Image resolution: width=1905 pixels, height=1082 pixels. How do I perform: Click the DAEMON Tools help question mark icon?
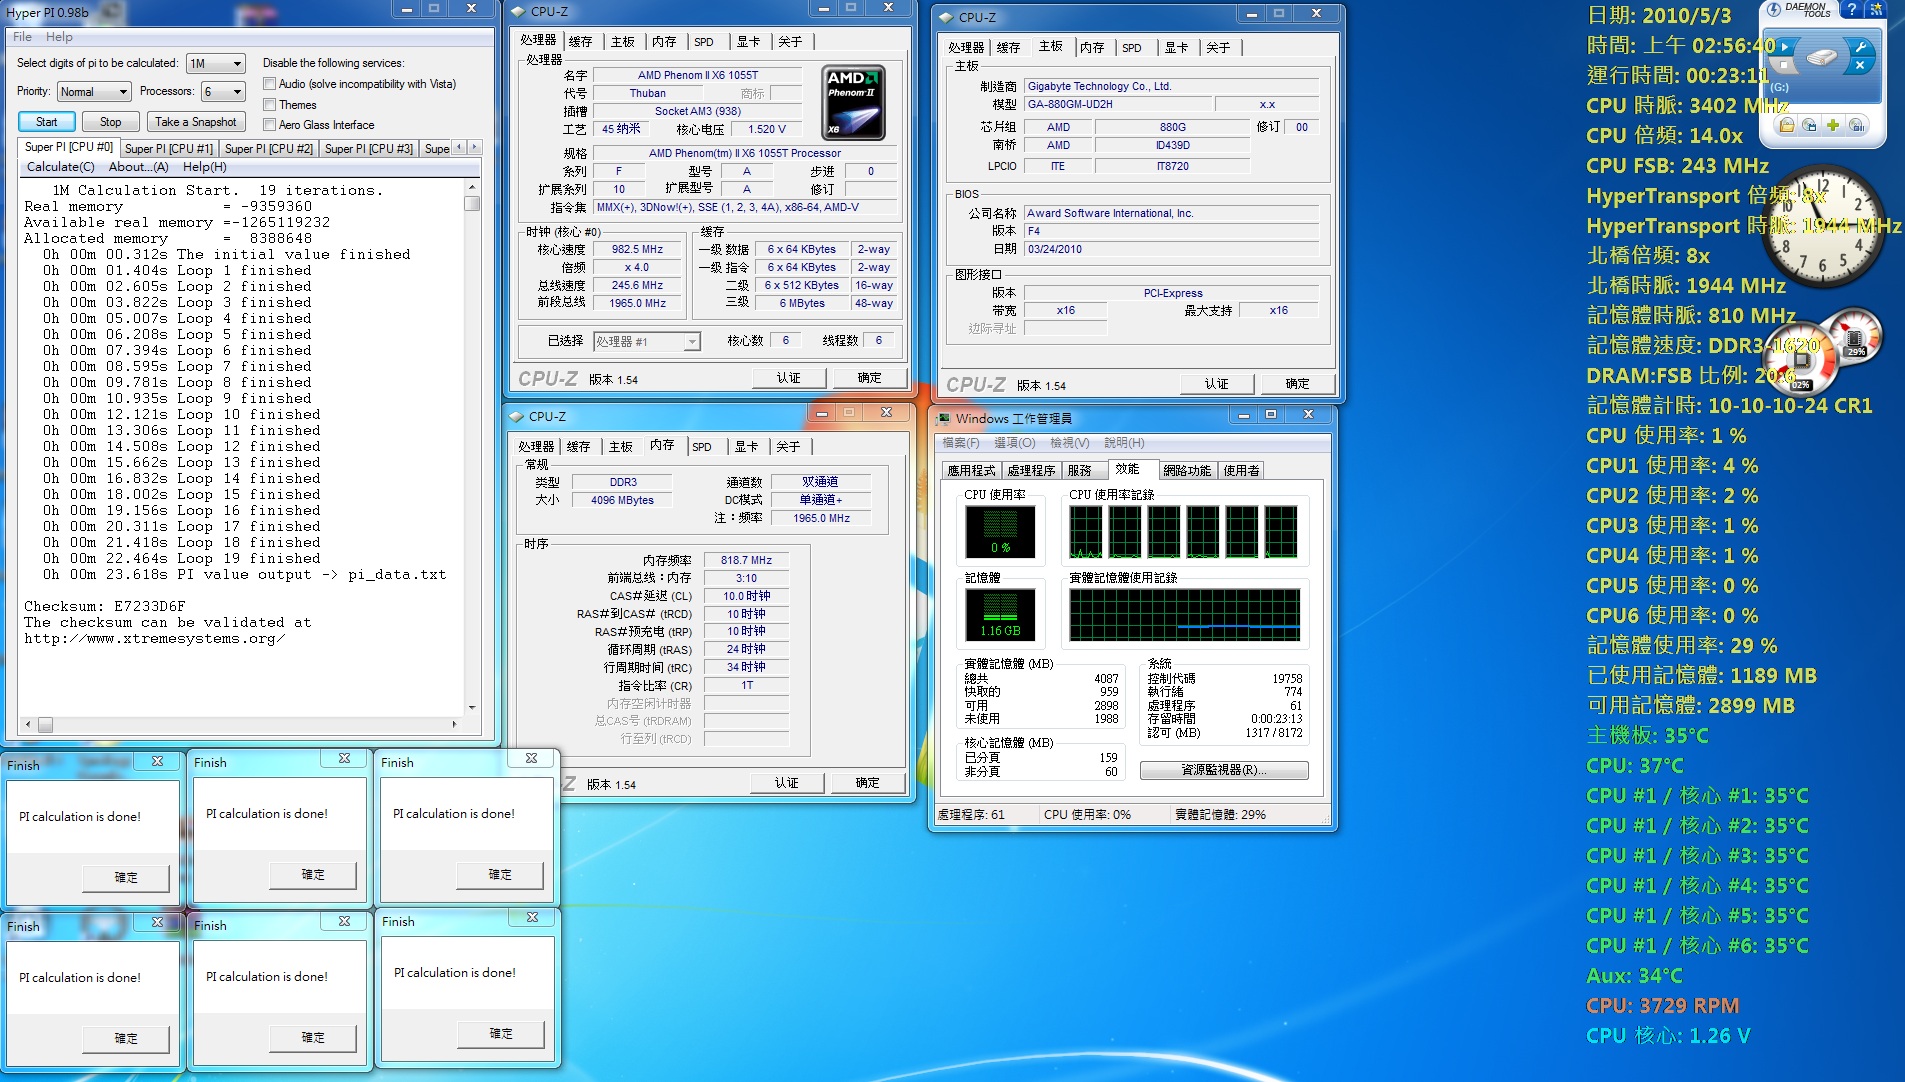[x=1852, y=9]
